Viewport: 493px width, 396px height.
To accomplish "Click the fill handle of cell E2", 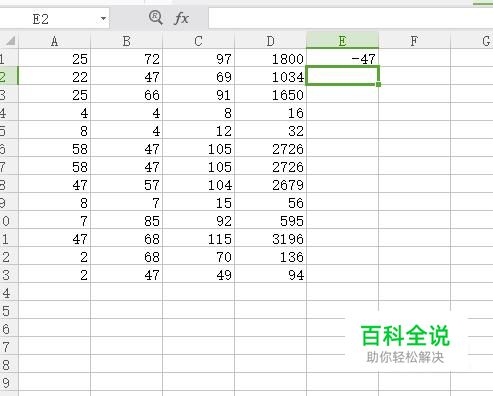I will click(378, 84).
